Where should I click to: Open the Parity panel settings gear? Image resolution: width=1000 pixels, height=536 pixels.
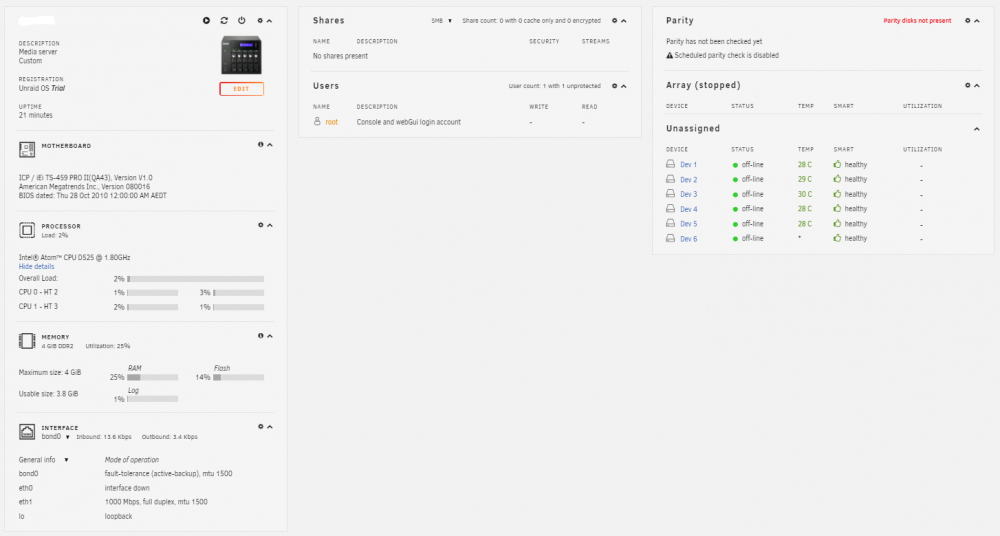[967, 20]
